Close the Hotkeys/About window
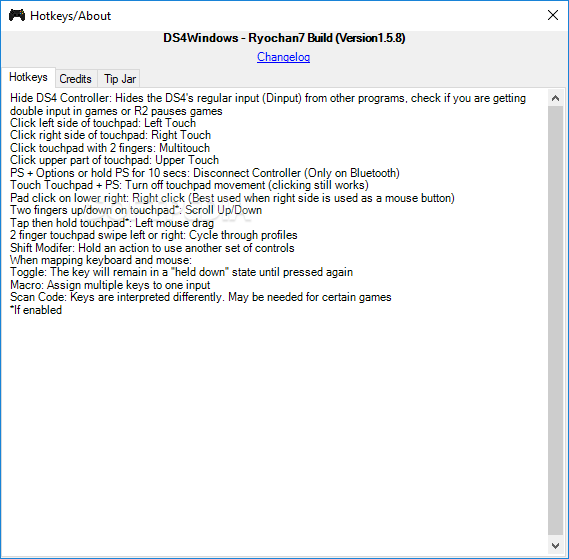This screenshot has height=559, width=569. click(553, 15)
